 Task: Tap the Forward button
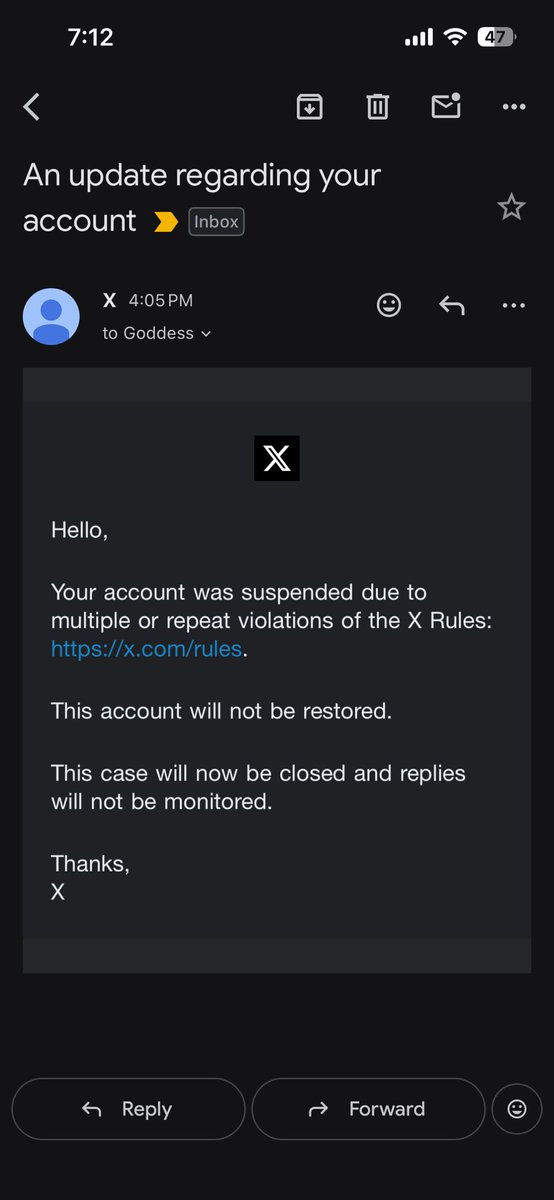click(x=368, y=1109)
